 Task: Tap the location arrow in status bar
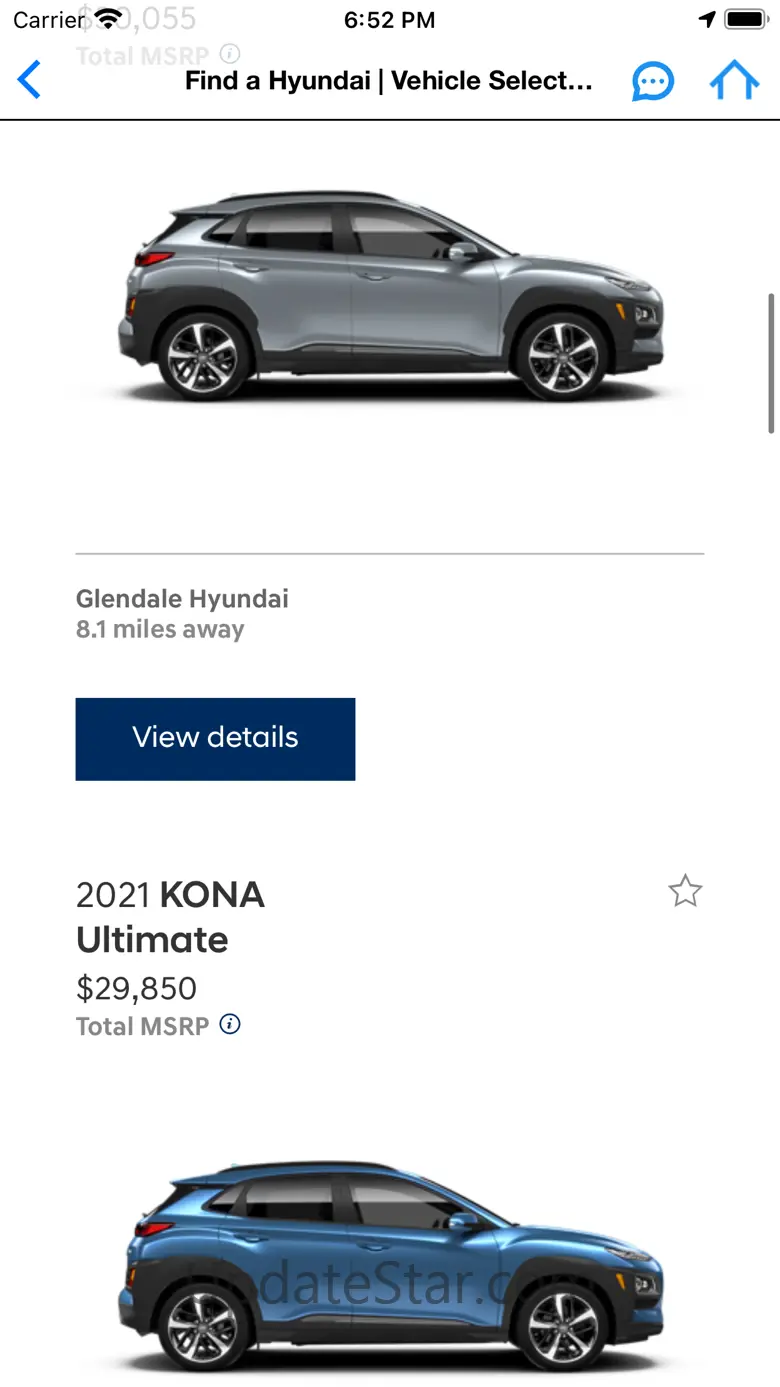(x=707, y=19)
